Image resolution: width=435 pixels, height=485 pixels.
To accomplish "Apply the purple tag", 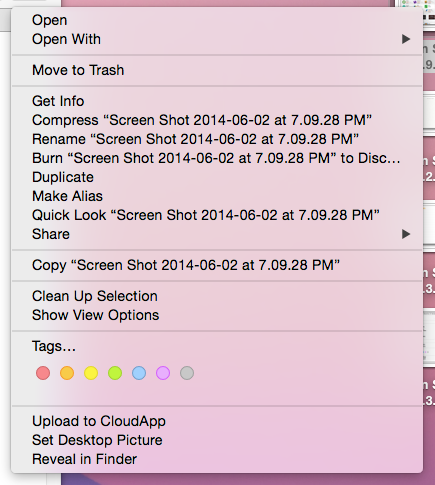I will [x=163, y=373].
